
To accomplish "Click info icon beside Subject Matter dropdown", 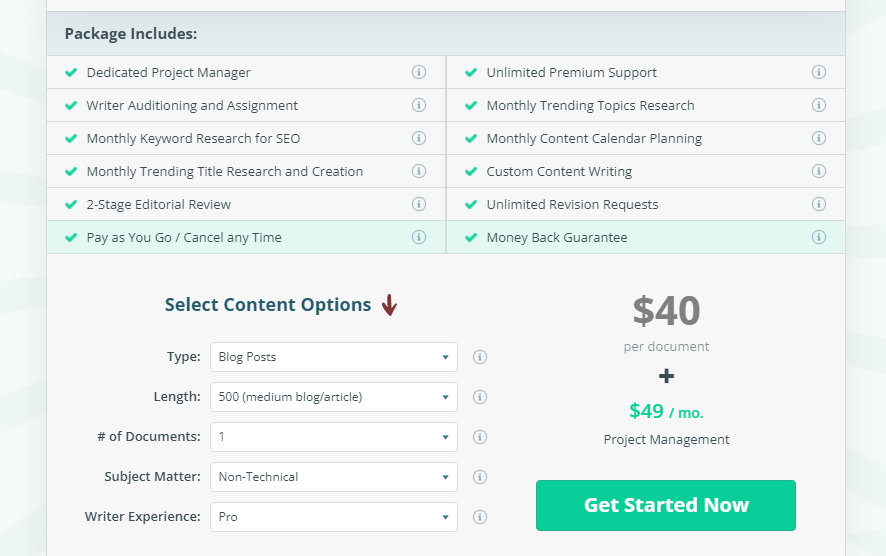I will pyautogui.click(x=480, y=477).
